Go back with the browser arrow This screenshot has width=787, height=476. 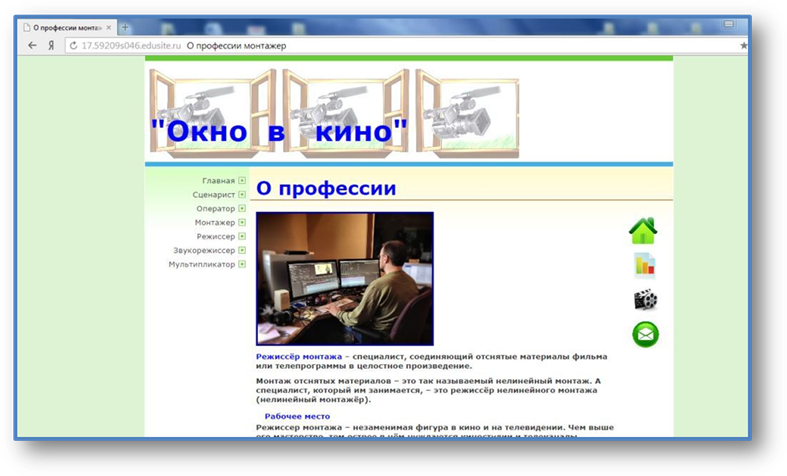coord(32,46)
